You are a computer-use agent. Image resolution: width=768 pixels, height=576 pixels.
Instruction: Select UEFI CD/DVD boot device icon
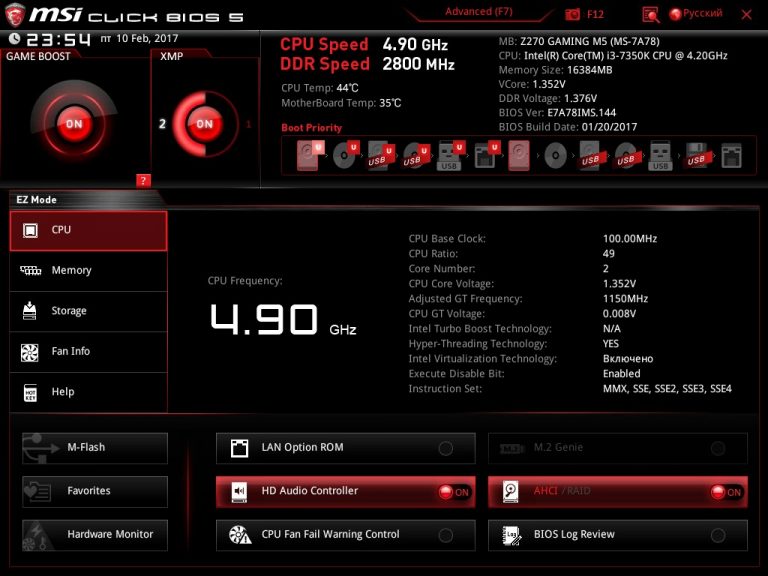pos(345,155)
